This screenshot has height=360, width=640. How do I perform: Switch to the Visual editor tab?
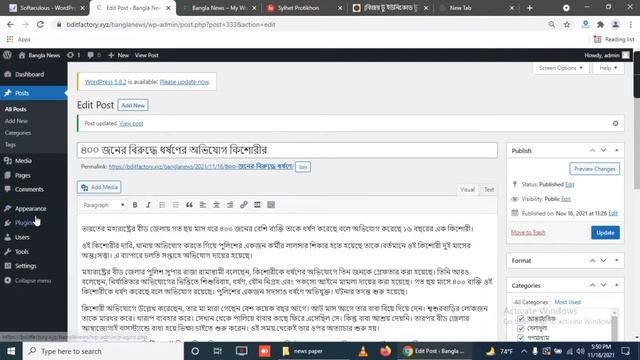point(467,190)
